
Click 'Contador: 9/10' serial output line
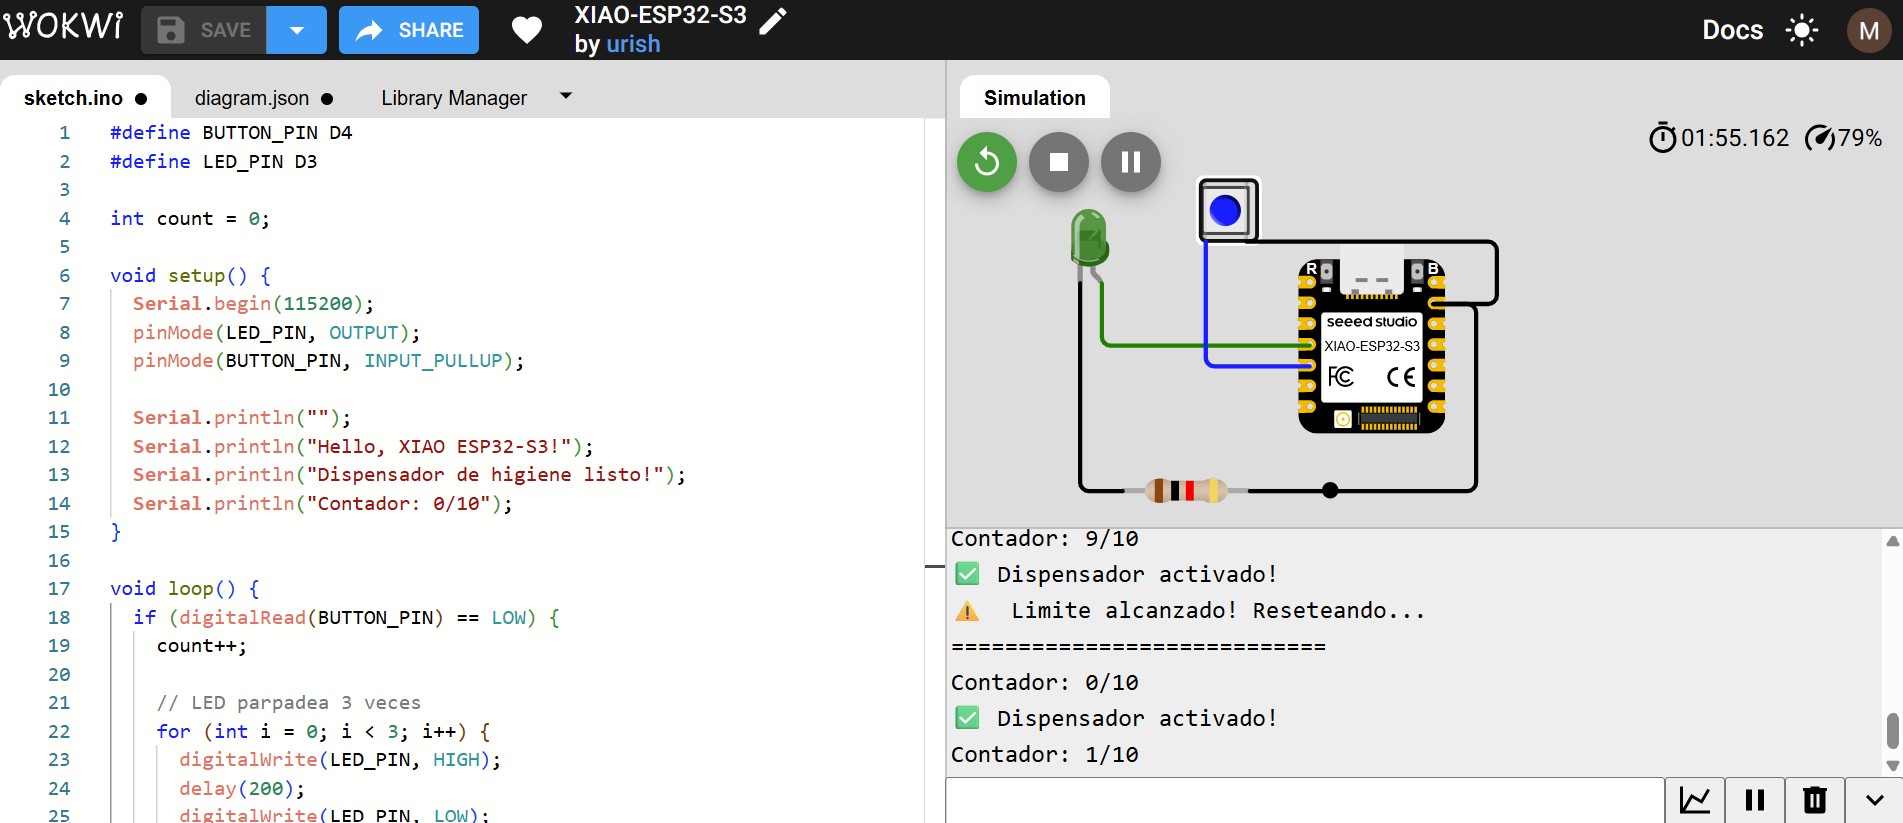tap(1045, 539)
